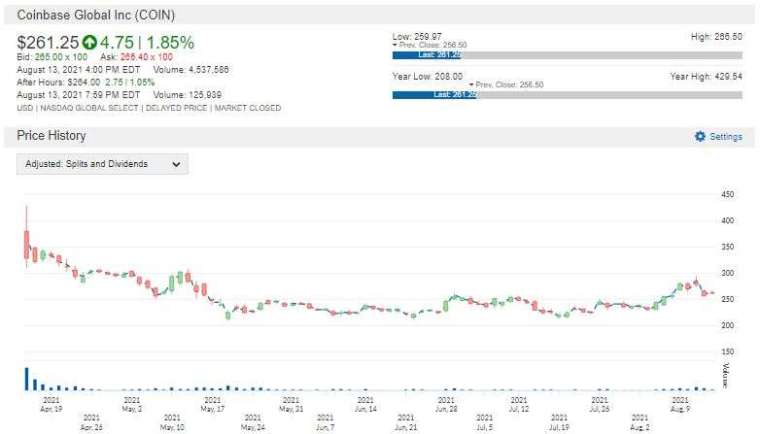760x434 pixels.
Task: Click the 2021 Jun 14 axis date label
Action: [x=365, y=404]
